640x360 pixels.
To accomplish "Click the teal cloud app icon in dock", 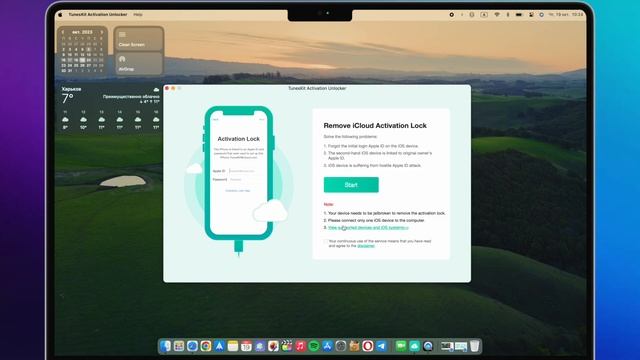I will pyautogui.click(x=415, y=346).
